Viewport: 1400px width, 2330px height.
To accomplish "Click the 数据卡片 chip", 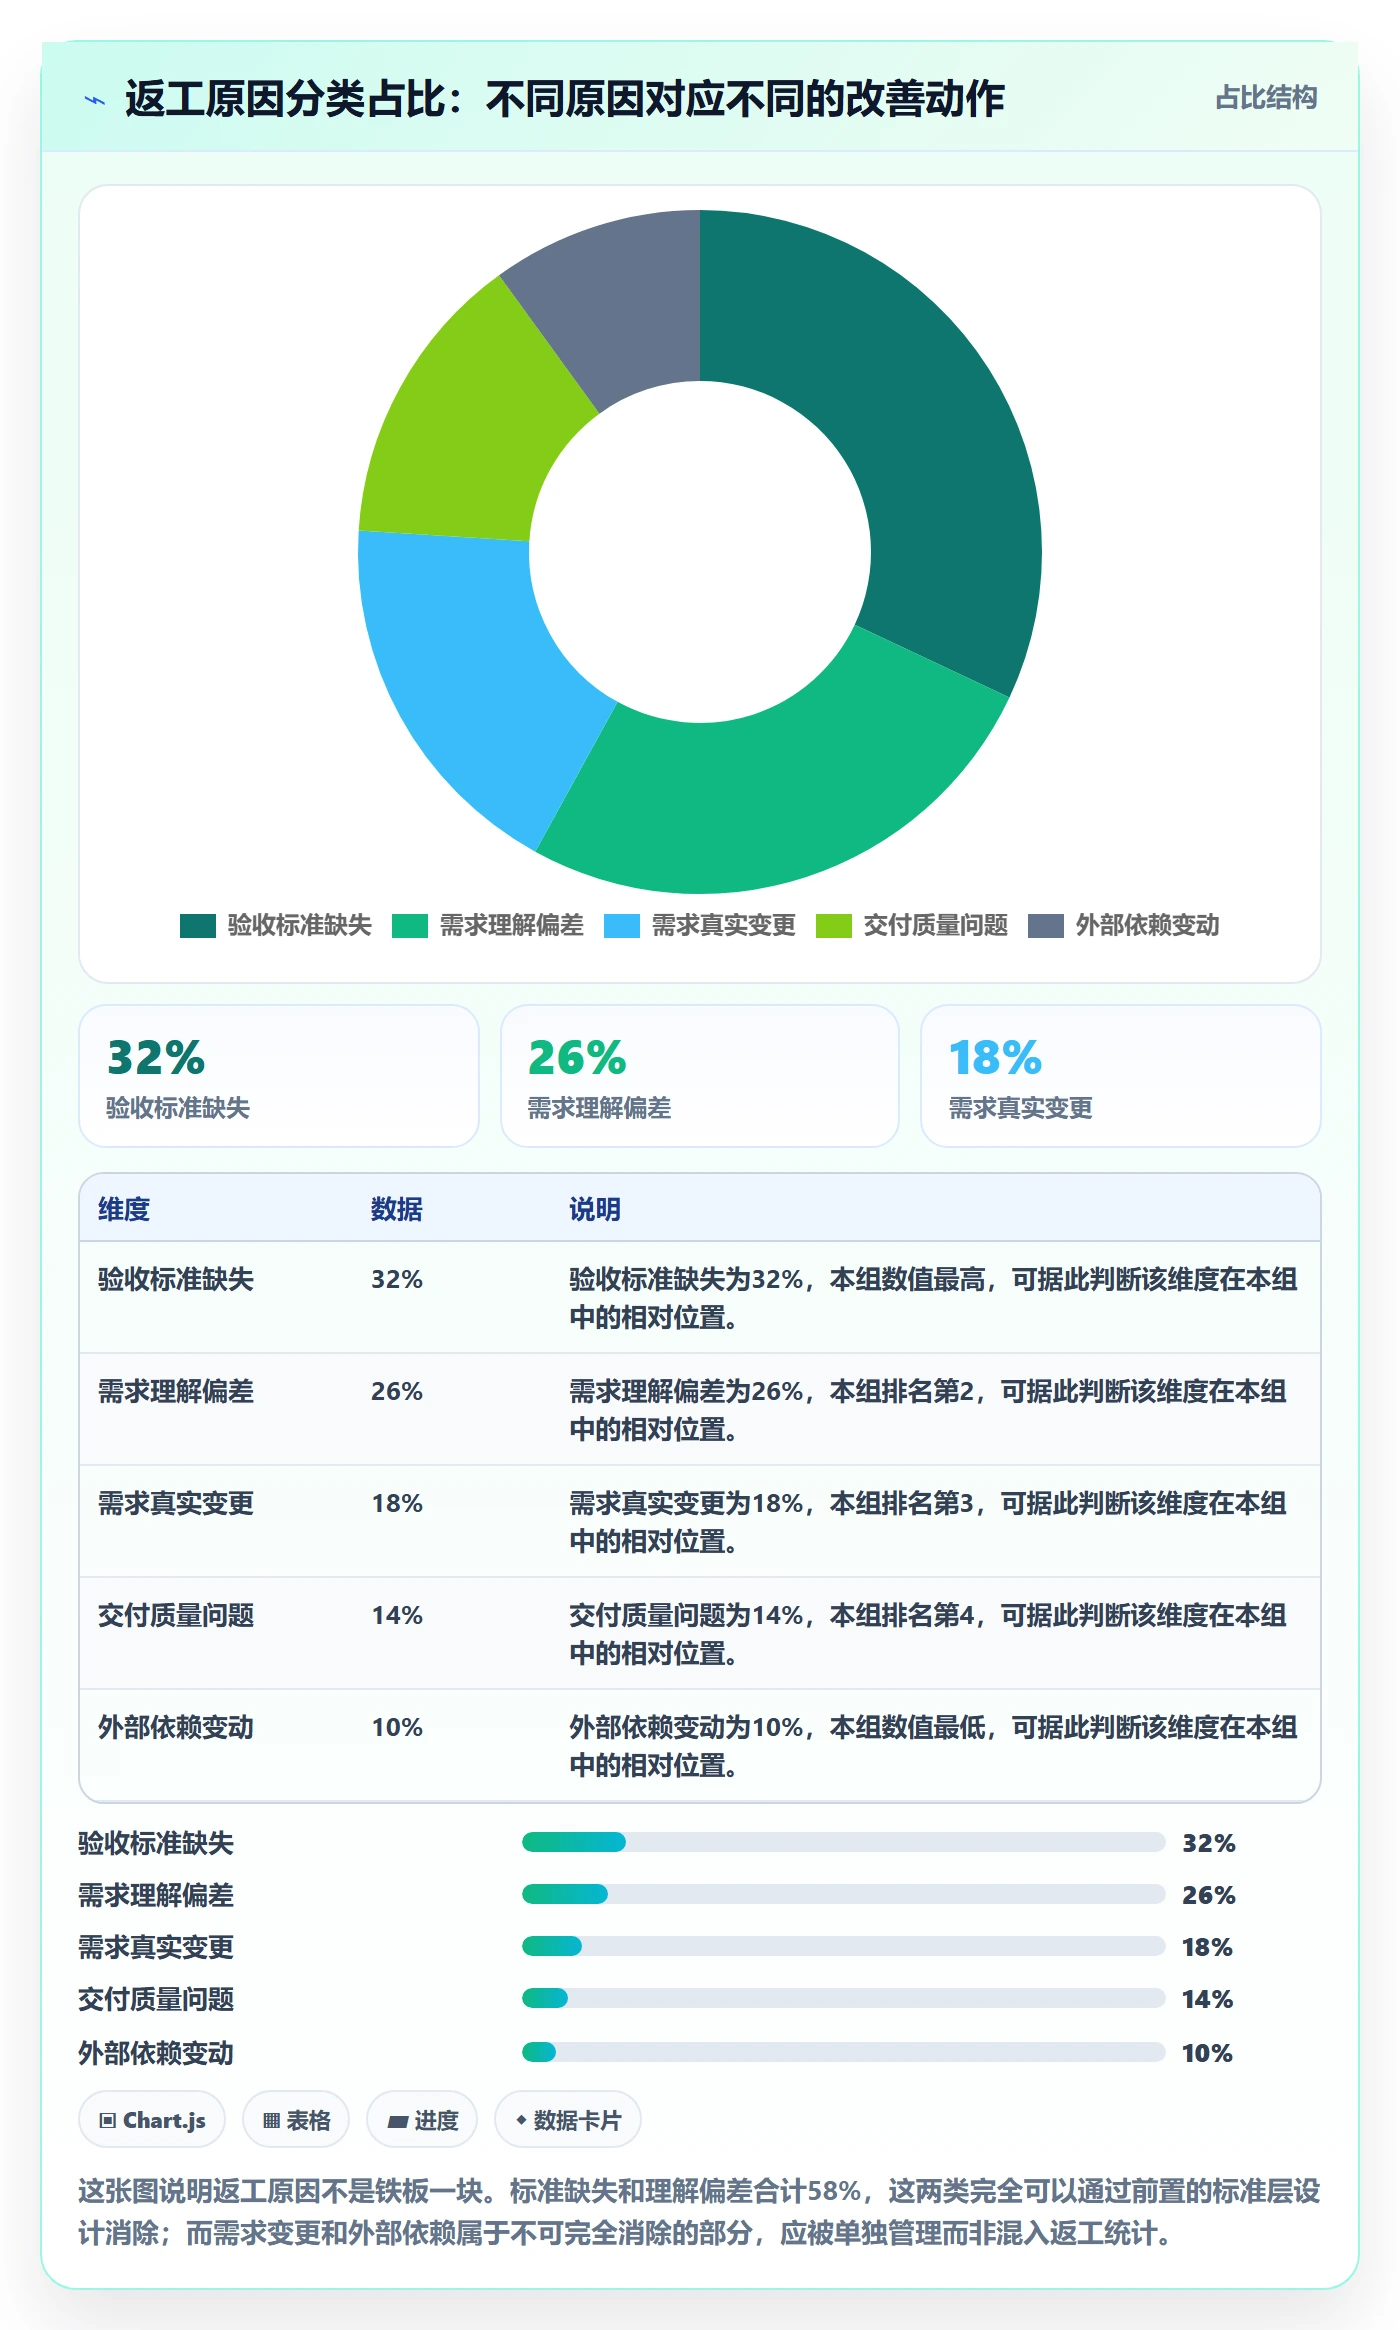I will point(568,2119).
